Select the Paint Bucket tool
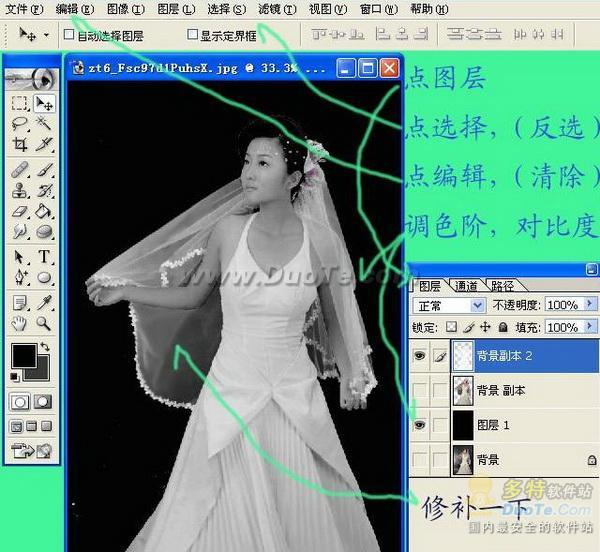 [44, 211]
